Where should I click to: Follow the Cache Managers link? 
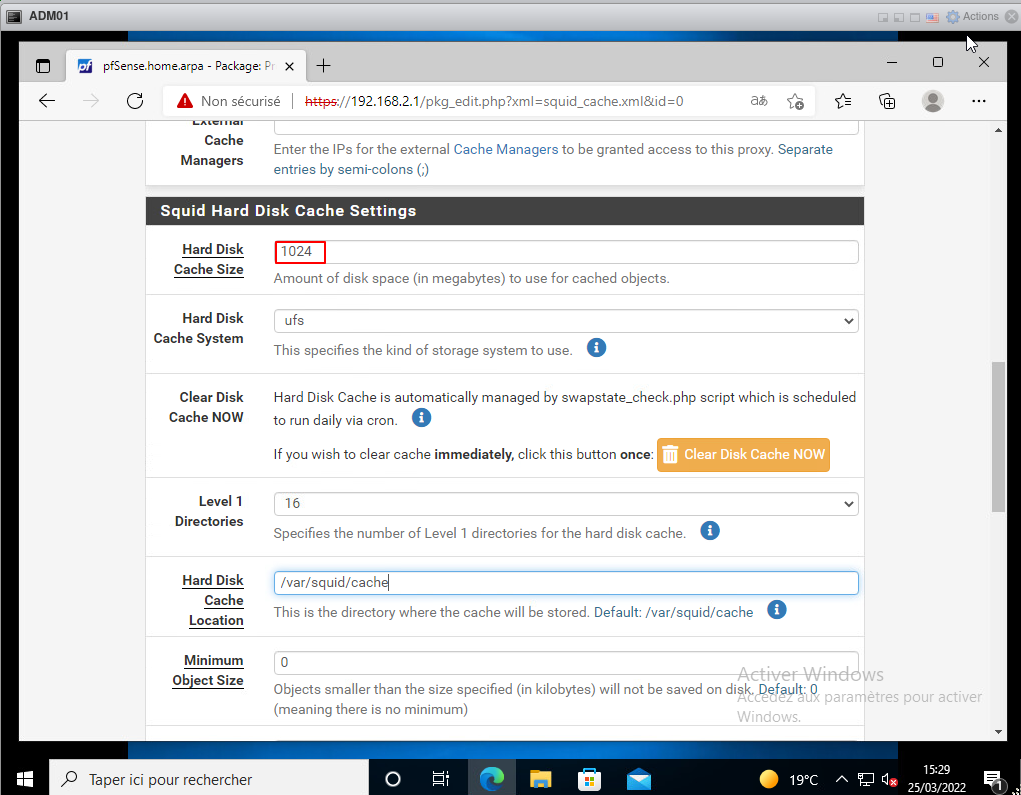(505, 149)
